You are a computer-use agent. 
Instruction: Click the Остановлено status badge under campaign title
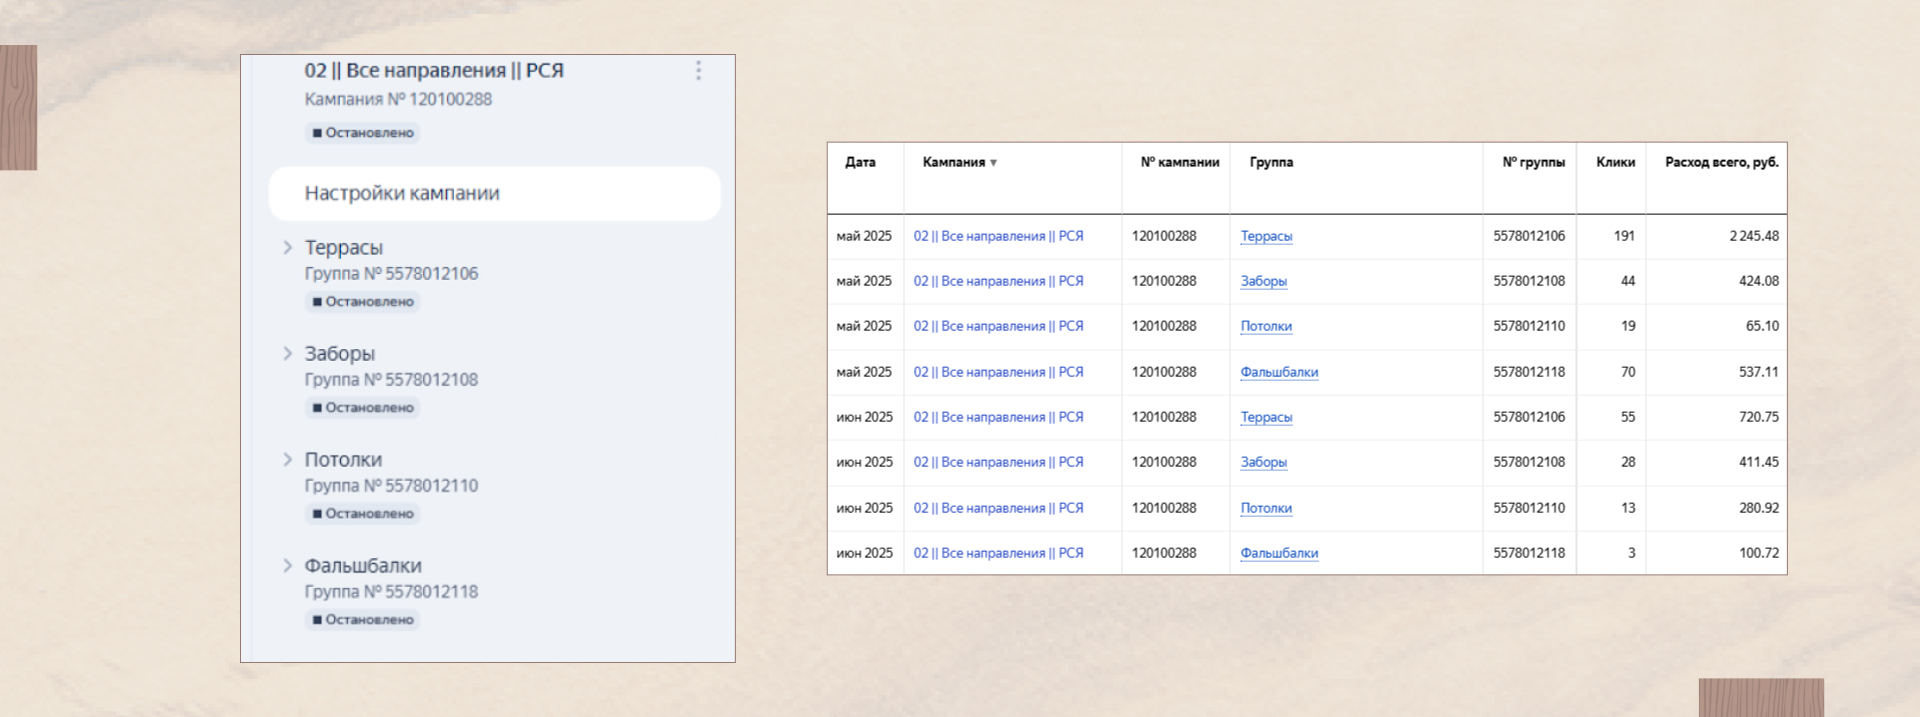[362, 132]
